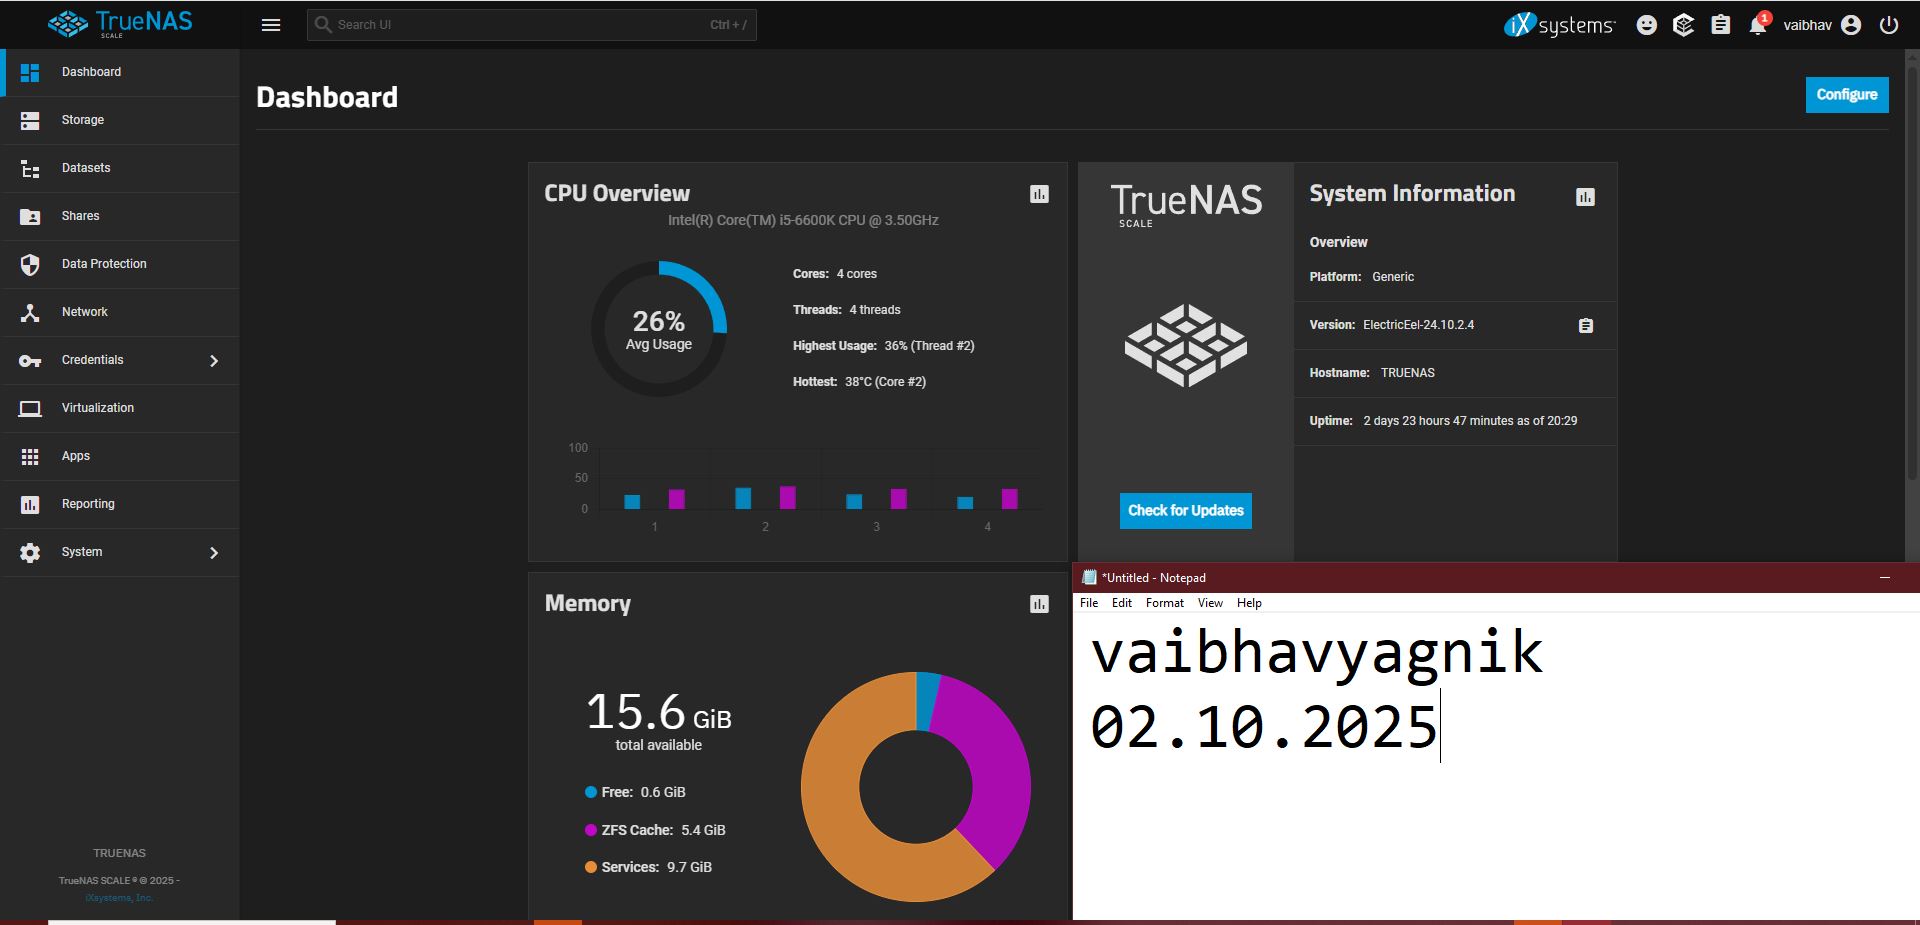Copy the version with the clipboard icon
The image size is (1920, 925).
pyautogui.click(x=1585, y=326)
